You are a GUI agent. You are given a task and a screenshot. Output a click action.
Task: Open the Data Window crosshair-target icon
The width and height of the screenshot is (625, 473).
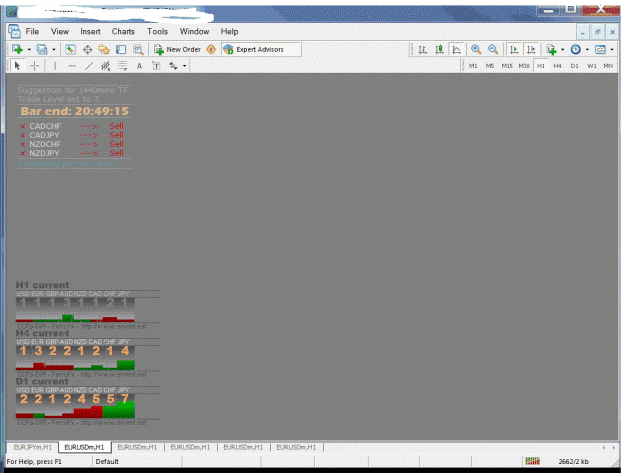87,49
